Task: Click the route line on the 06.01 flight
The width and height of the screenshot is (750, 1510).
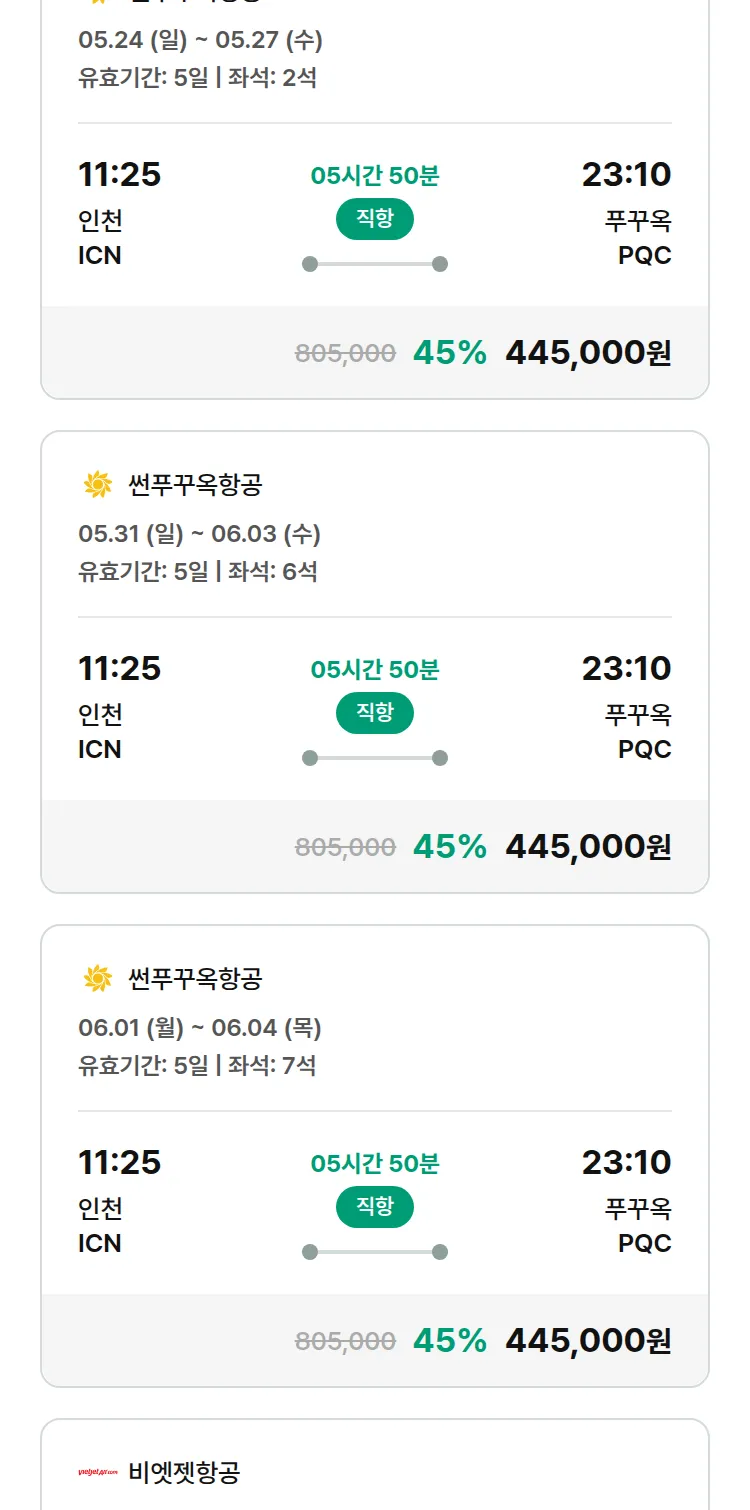Action: click(x=375, y=1252)
